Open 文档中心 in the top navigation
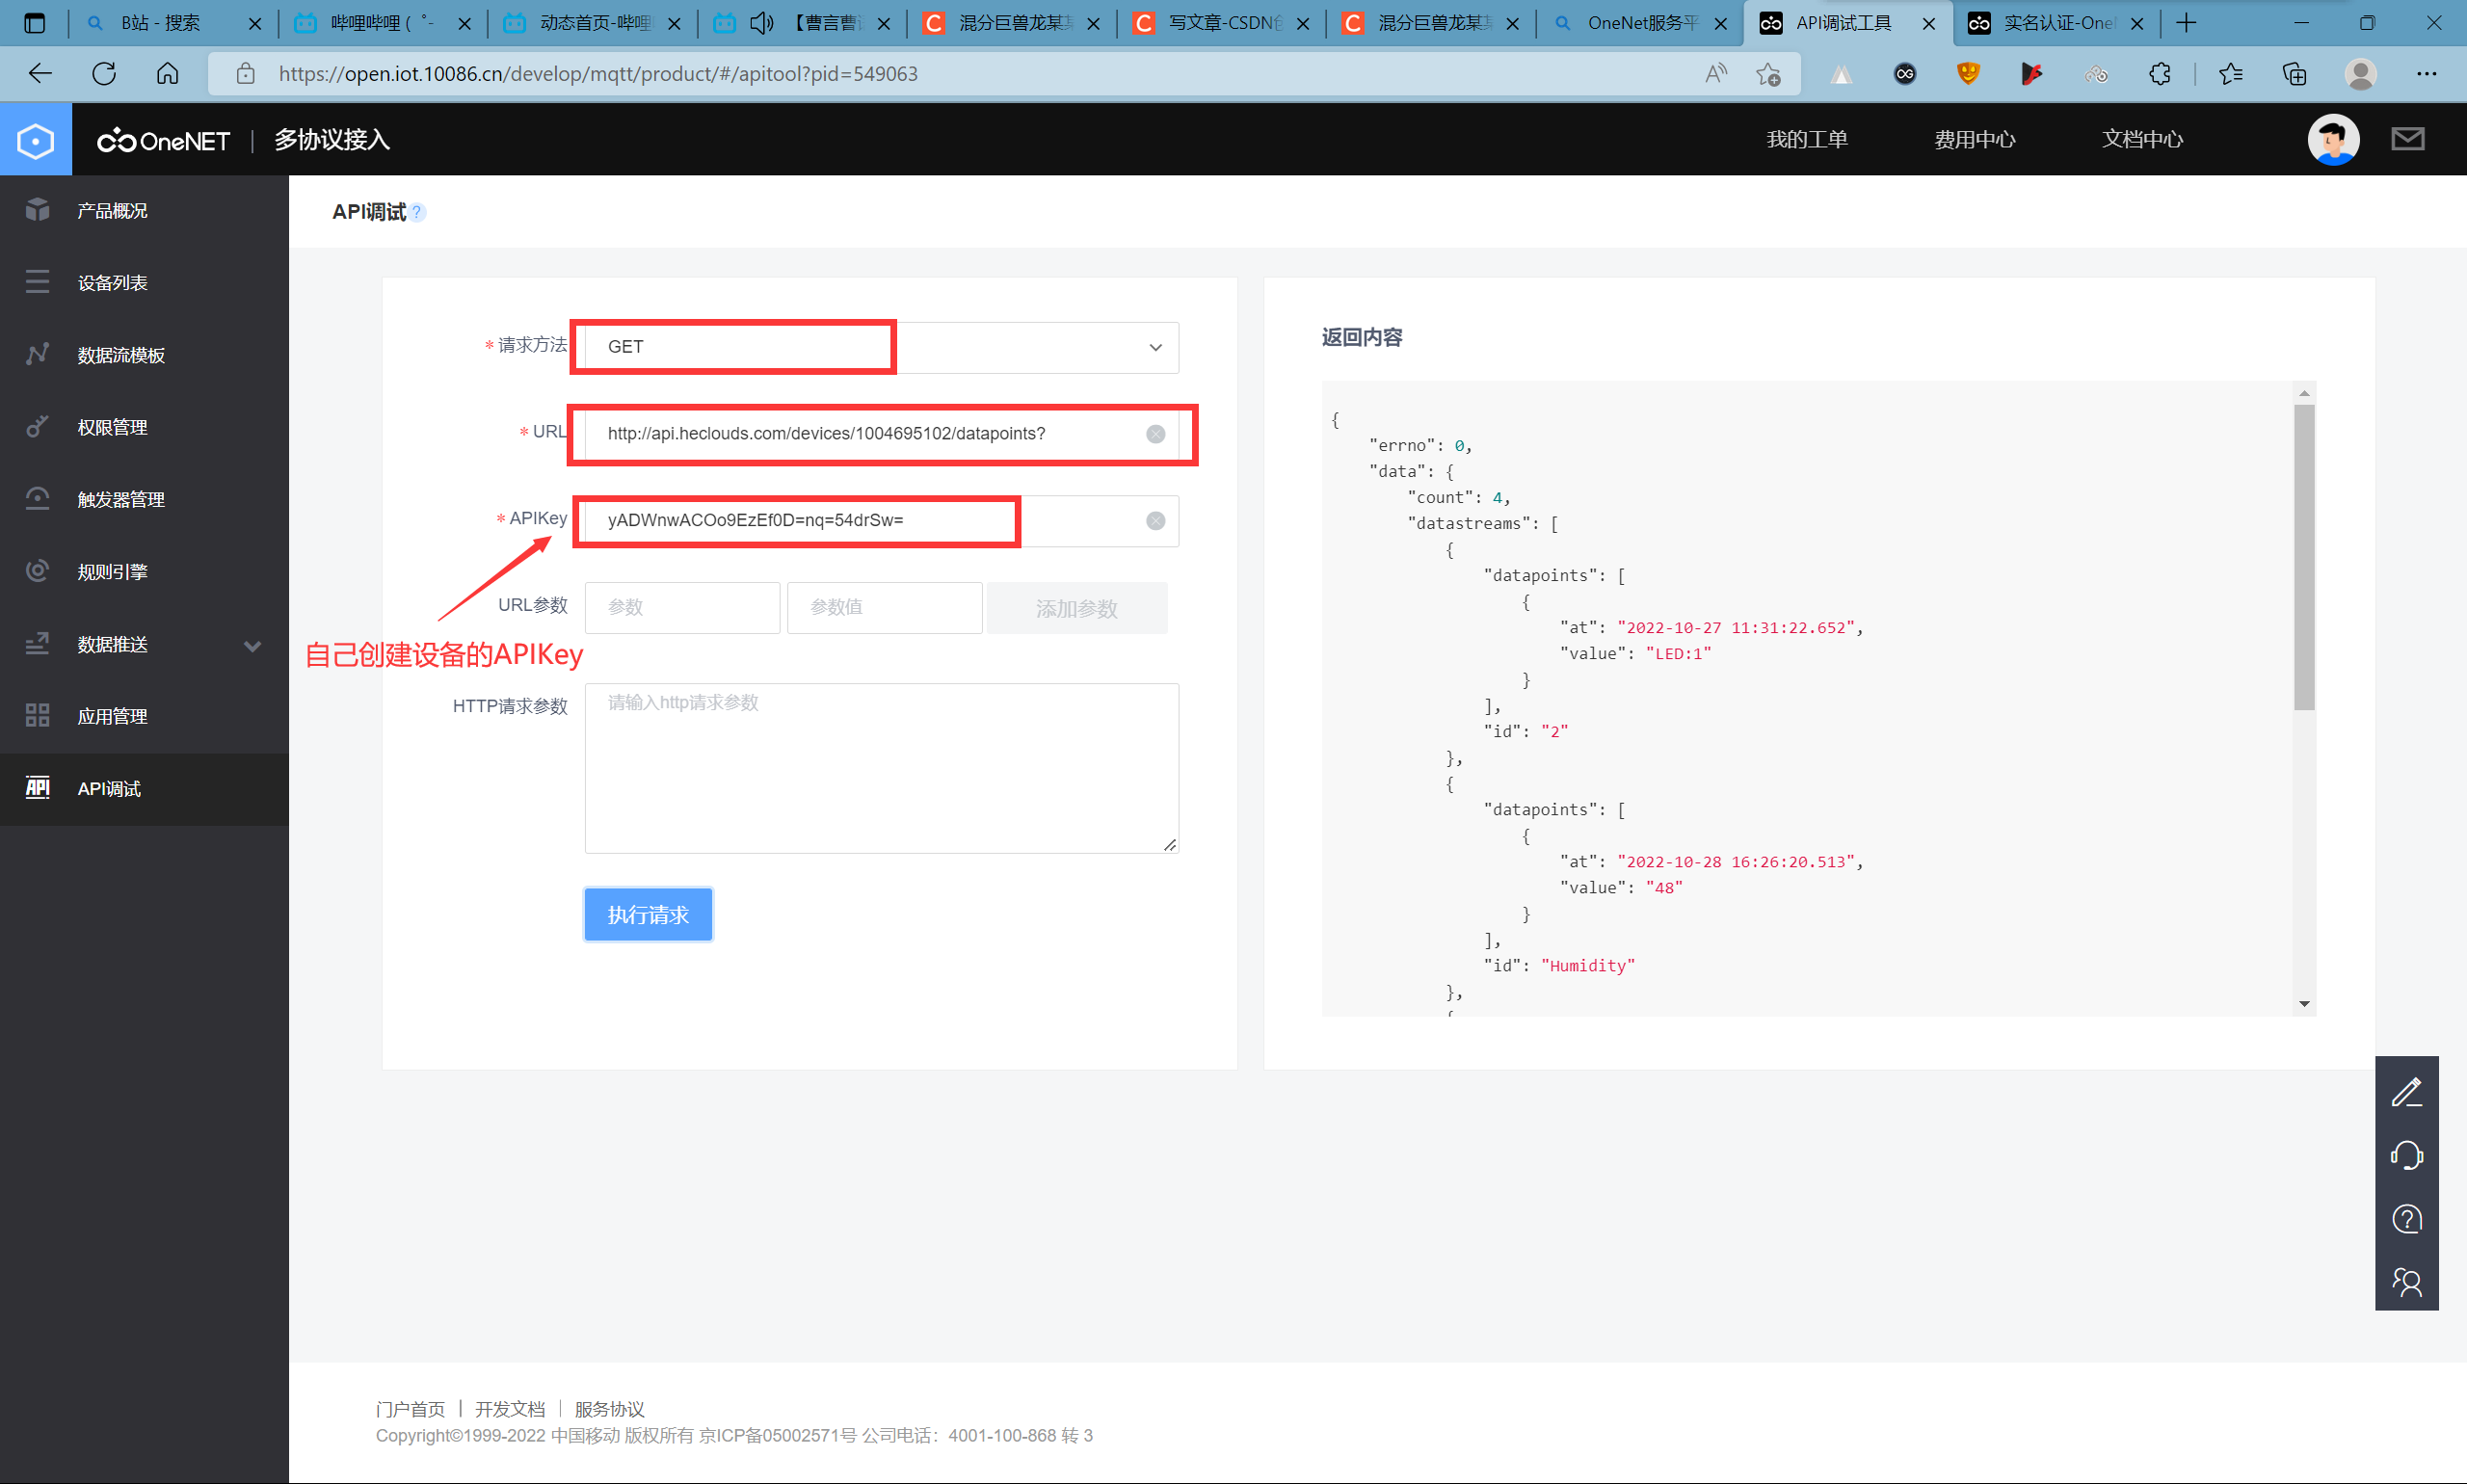 click(2142, 139)
